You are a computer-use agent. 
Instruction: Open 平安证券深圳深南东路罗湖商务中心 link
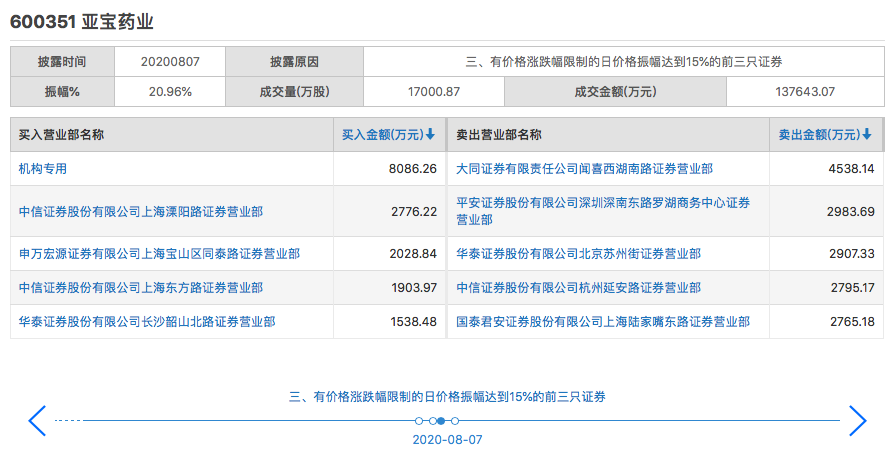[x=603, y=211]
